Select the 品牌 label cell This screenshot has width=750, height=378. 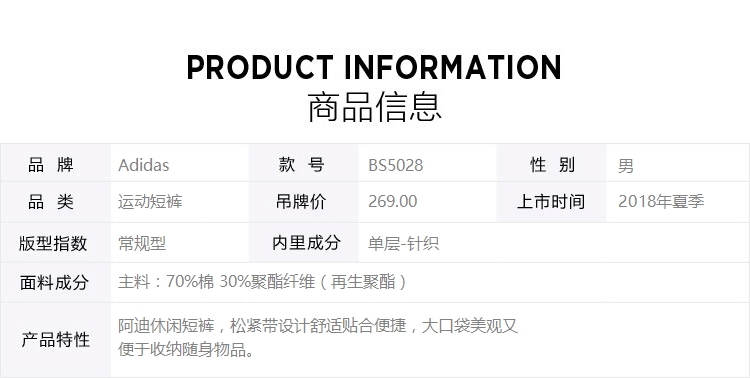pyautogui.click(x=55, y=164)
